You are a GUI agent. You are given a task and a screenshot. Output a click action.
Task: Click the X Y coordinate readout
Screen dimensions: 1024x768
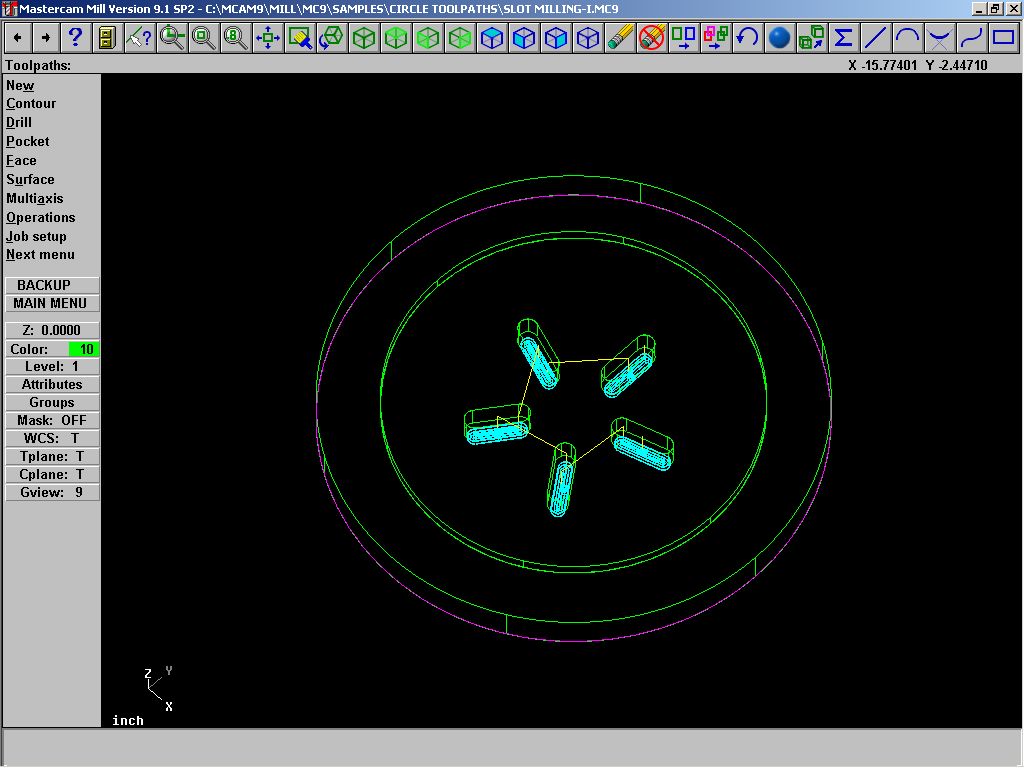(x=918, y=65)
